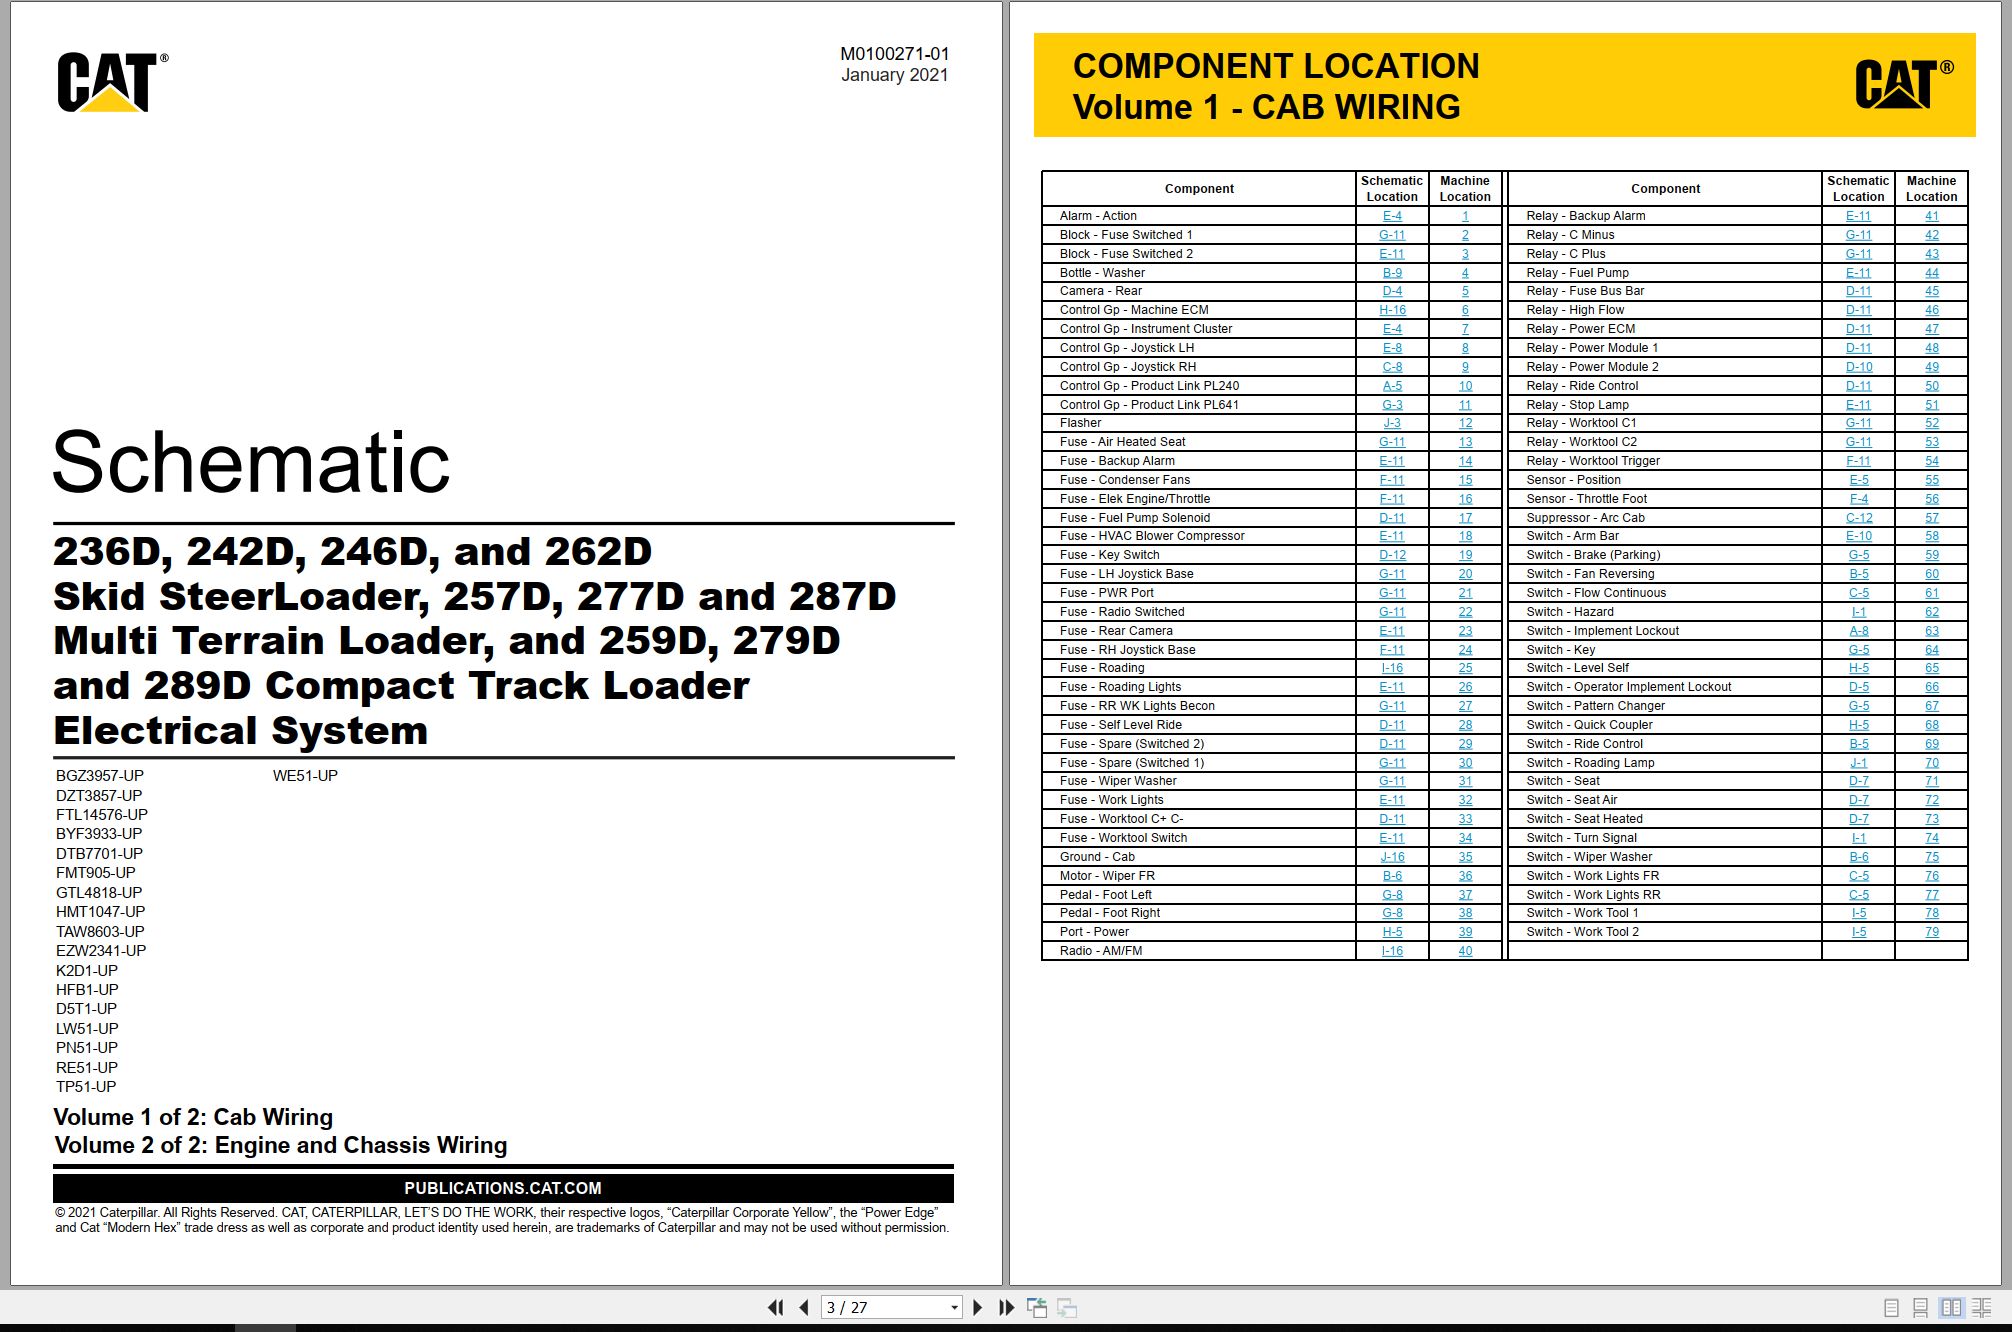Click machine location 27 for RR WK Lights Becon
The width and height of the screenshot is (2012, 1332).
click(x=1465, y=706)
